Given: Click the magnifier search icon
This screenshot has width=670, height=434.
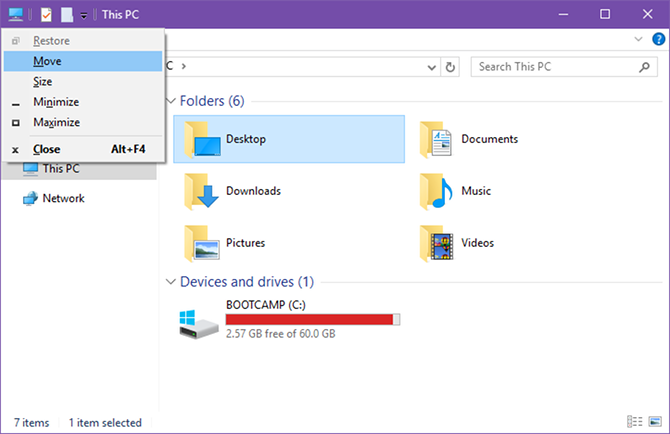Looking at the screenshot, I should (644, 67).
